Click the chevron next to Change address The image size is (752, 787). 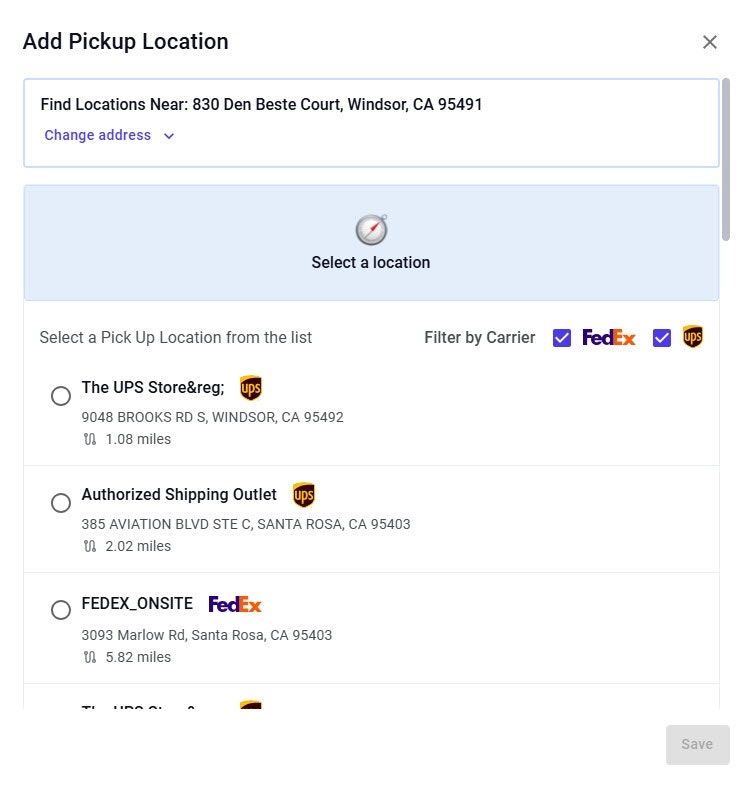click(169, 136)
